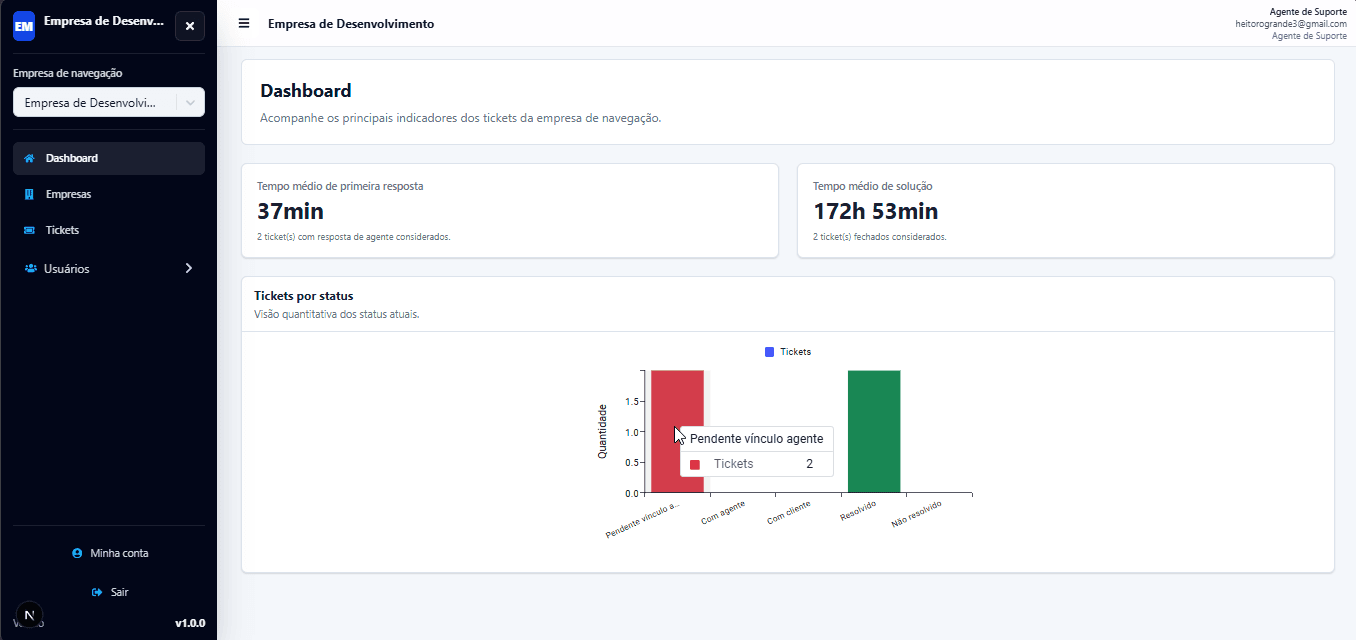Click the 172h 53min solution time value
Image resolution: width=1356 pixels, height=640 pixels.
(875, 211)
